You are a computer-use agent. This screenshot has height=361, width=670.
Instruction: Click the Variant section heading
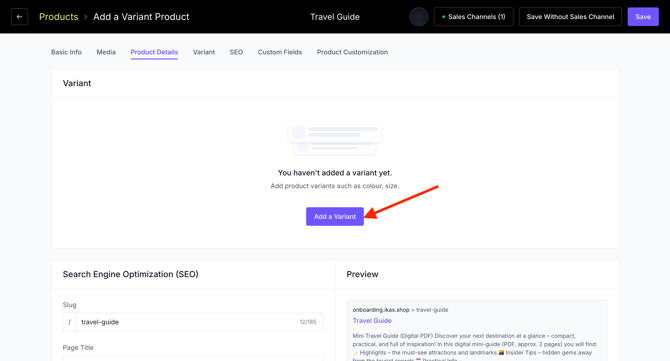(77, 83)
